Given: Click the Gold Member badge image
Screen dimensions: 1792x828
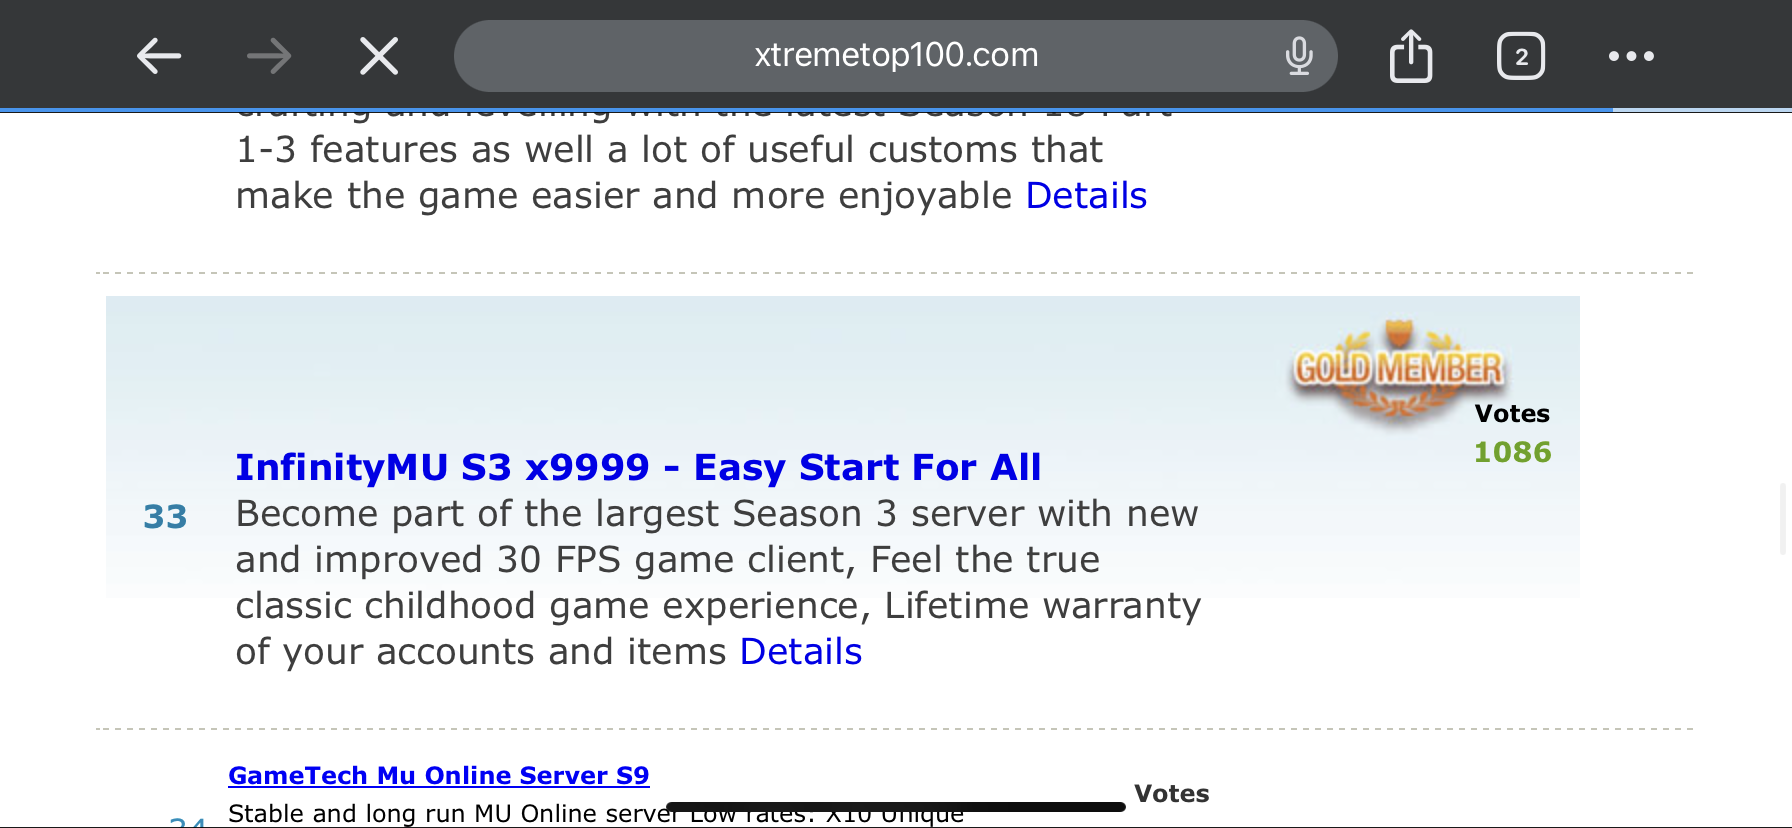Looking at the screenshot, I should (1398, 370).
